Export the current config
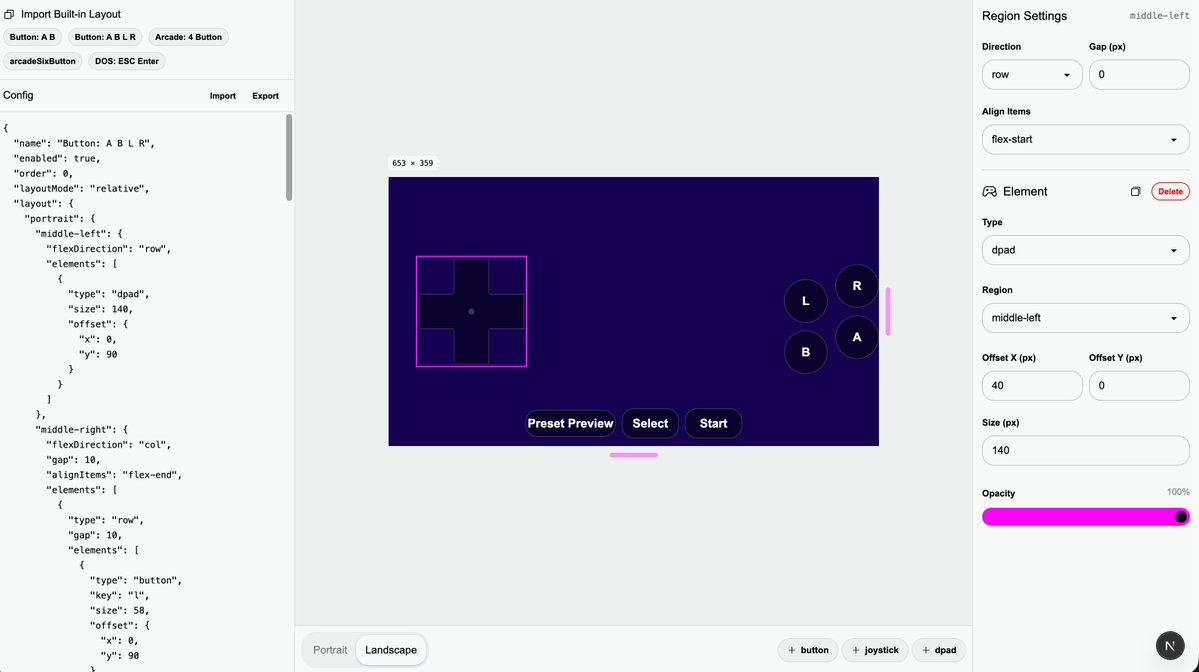1199x672 pixels. pos(265,96)
